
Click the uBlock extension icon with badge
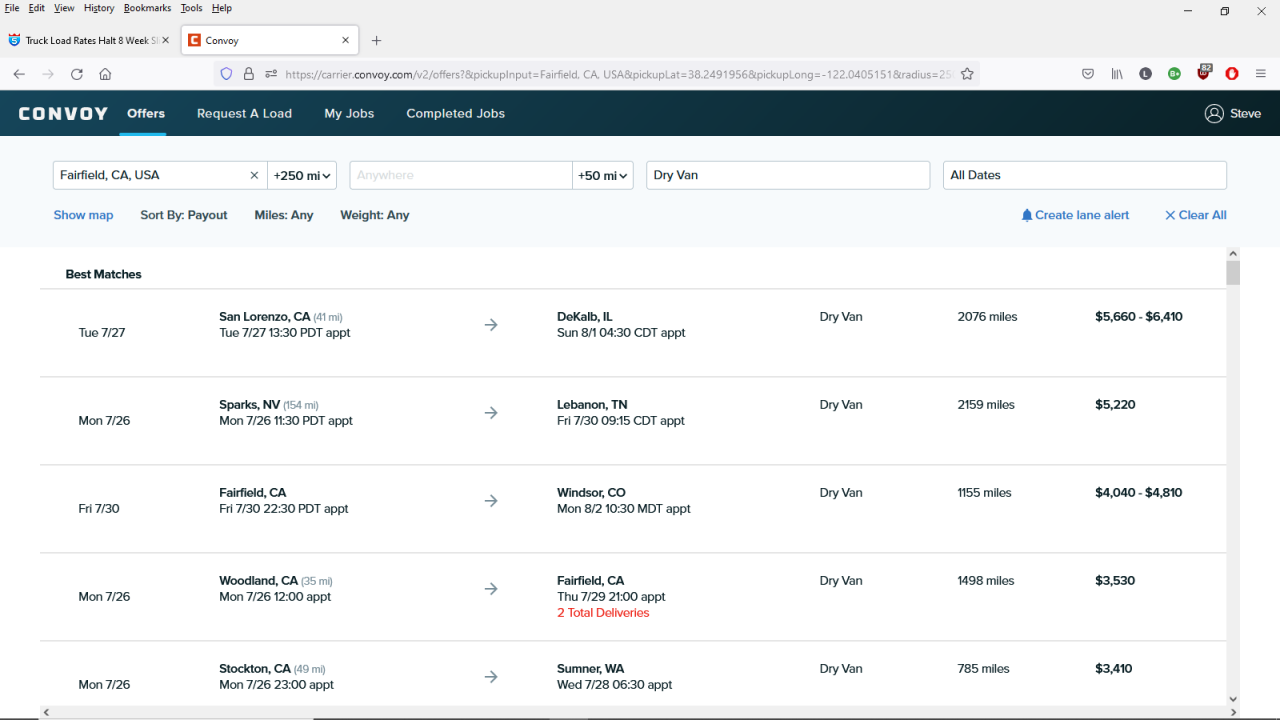pyautogui.click(x=1204, y=72)
